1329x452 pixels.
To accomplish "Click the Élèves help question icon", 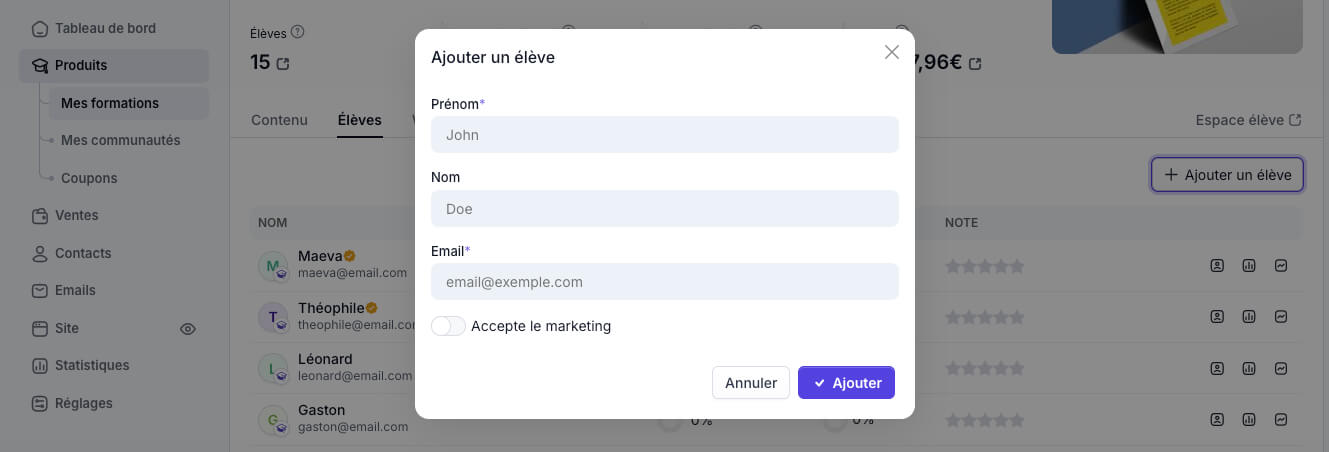I will coord(297,32).
